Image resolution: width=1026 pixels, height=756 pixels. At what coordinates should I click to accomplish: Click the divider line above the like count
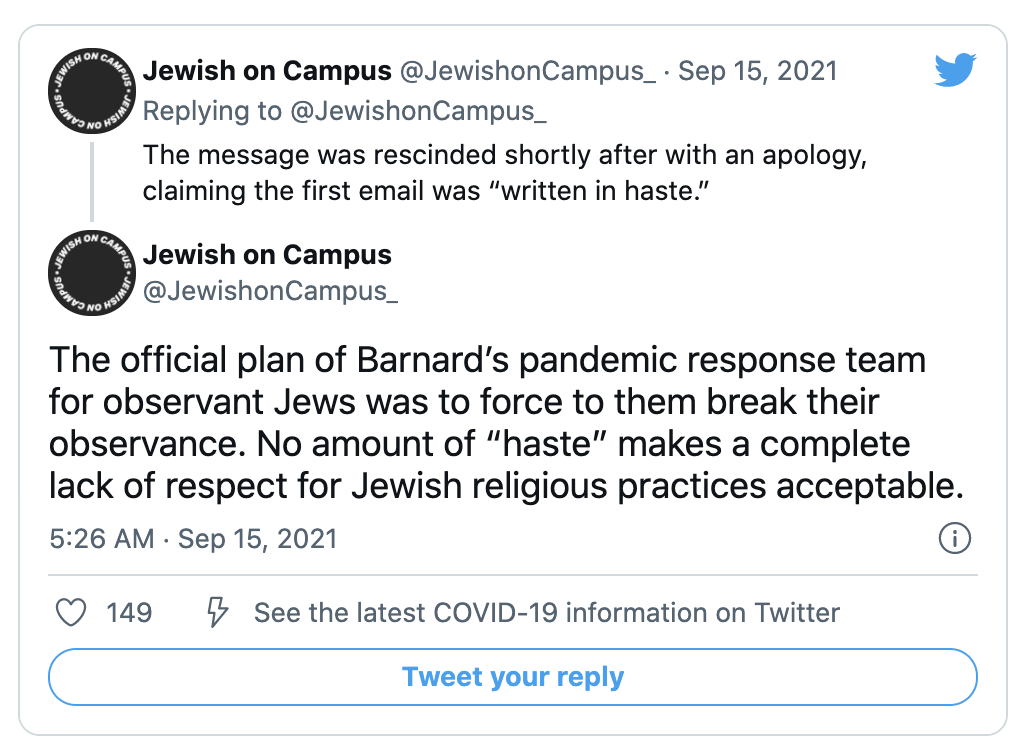[x=513, y=575]
